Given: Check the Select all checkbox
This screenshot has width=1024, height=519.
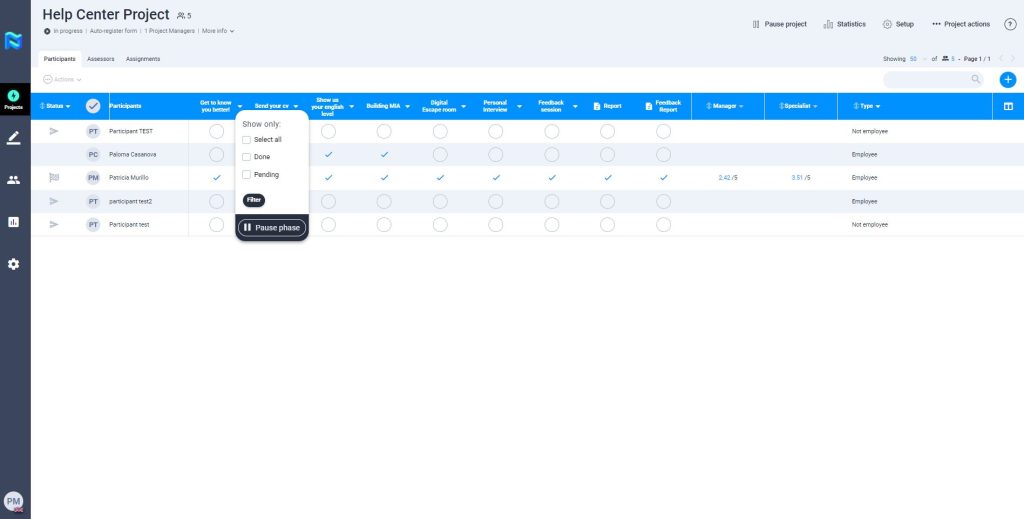Looking at the screenshot, I should point(247,140).
